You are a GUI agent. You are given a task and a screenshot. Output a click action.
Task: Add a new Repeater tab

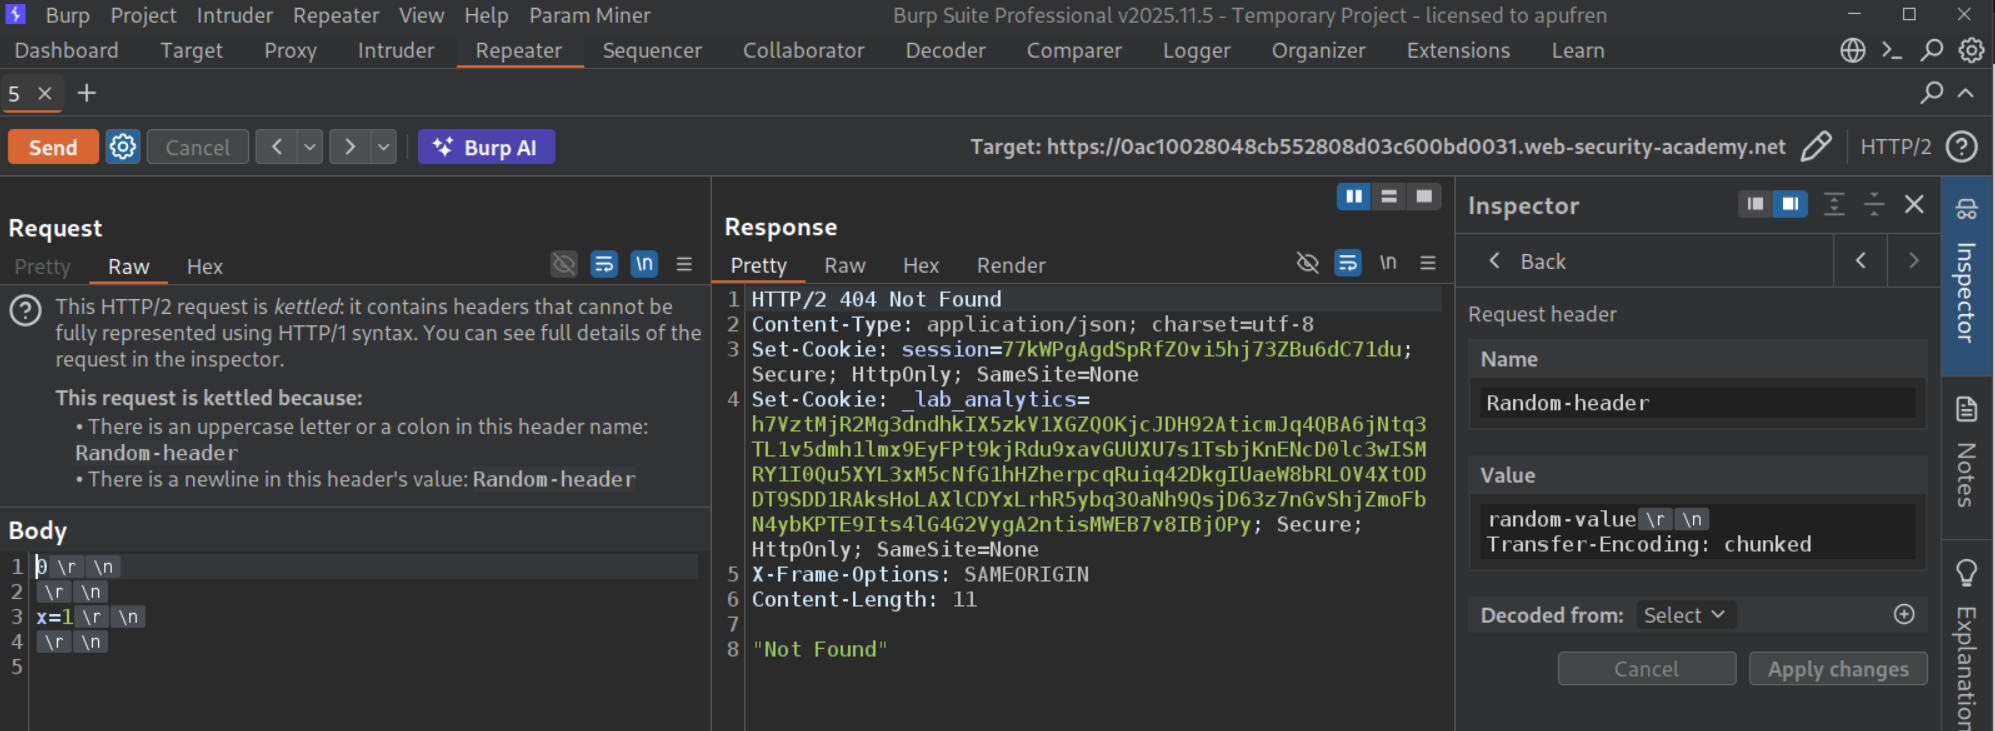pos(87,93)
